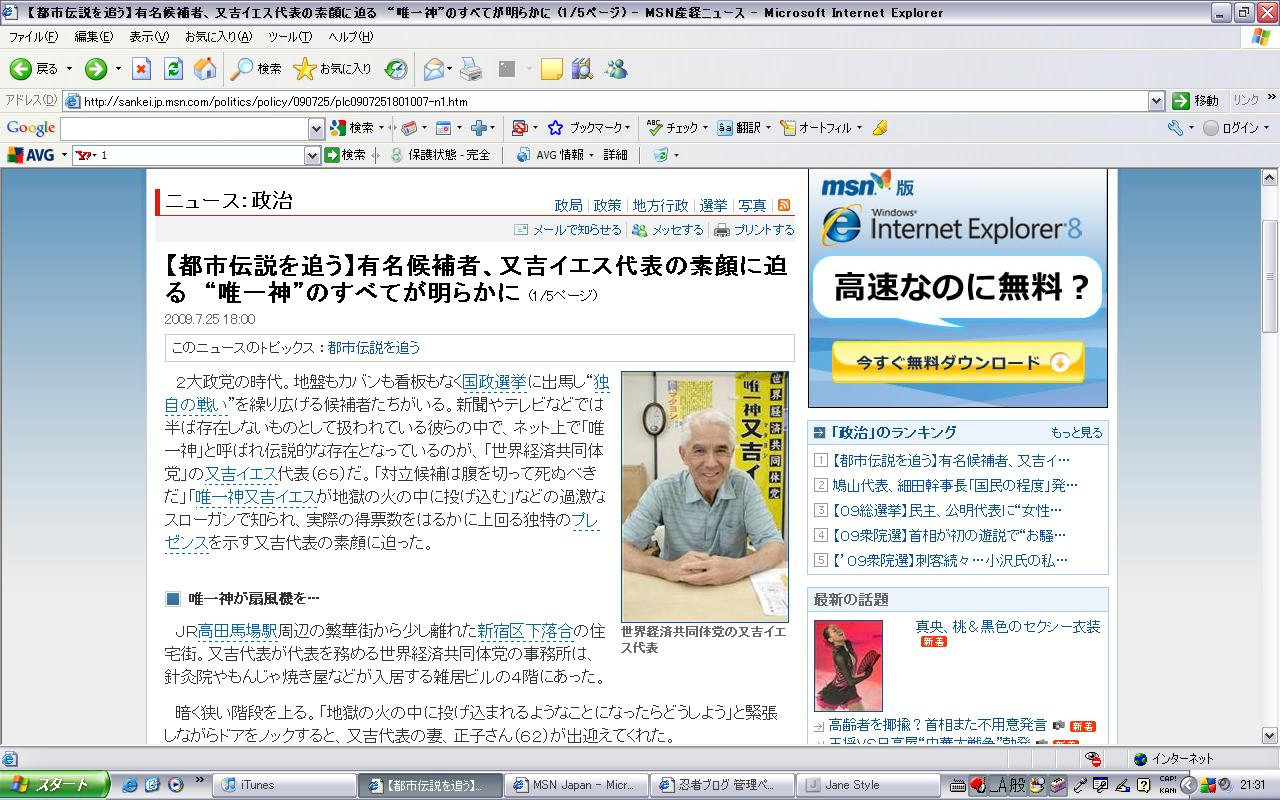1280x800 pixels.
Task: Open the お気に入り favorites star
Action: [332, 69]
